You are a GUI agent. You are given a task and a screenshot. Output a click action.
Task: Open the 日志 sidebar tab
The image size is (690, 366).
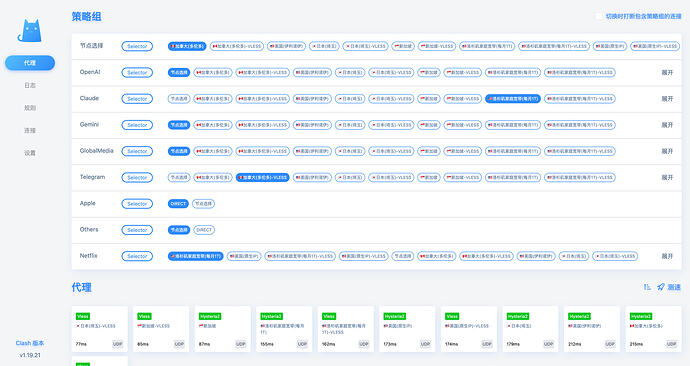[x=30, y=85]
